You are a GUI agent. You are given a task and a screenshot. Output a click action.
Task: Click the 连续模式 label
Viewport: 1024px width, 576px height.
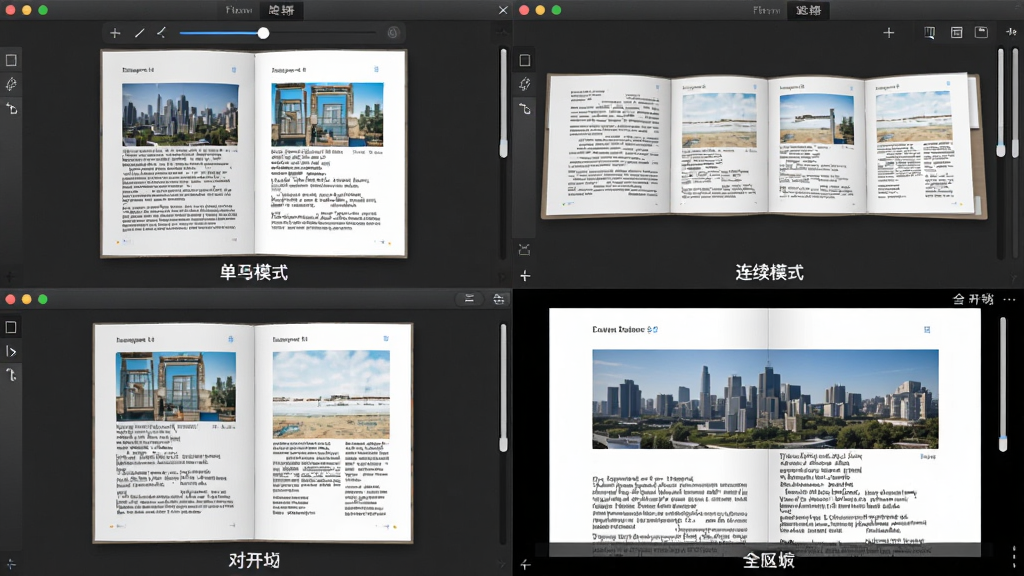coord(769,272)
